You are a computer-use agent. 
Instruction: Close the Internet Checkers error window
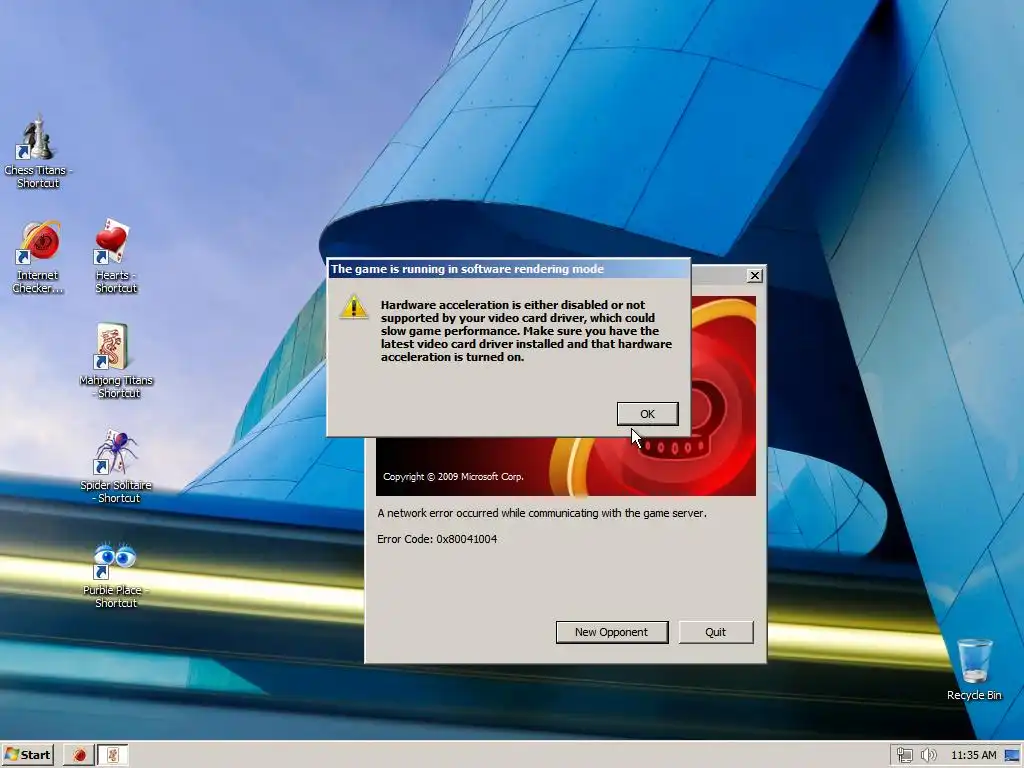754,276
